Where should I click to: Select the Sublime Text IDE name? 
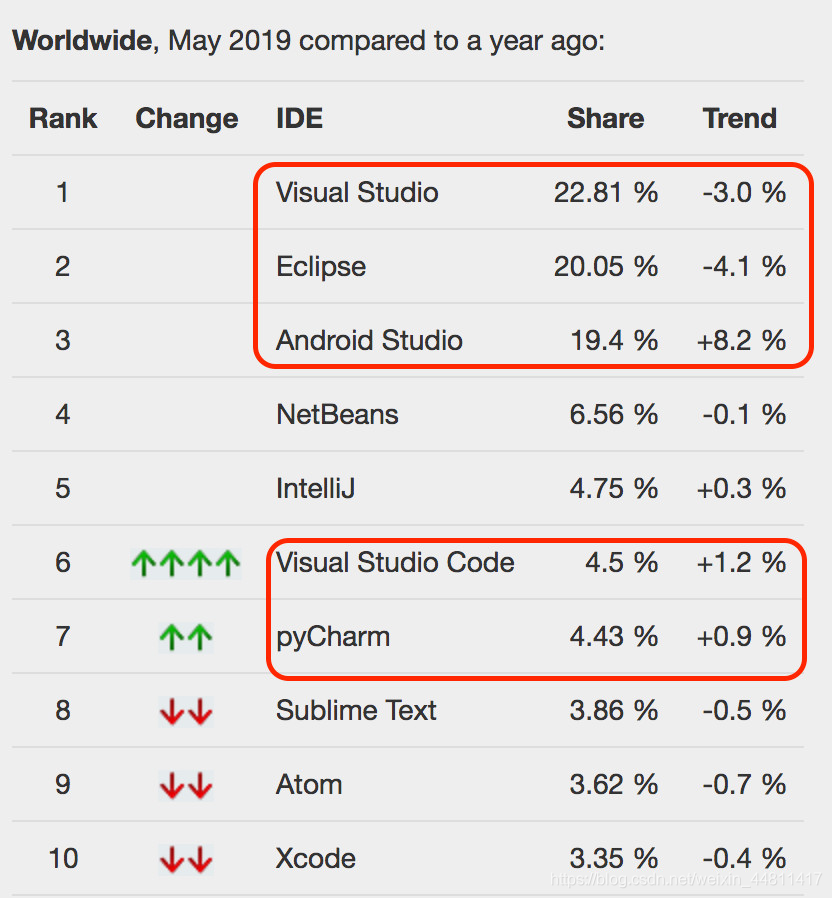click(x=356, y=710)
